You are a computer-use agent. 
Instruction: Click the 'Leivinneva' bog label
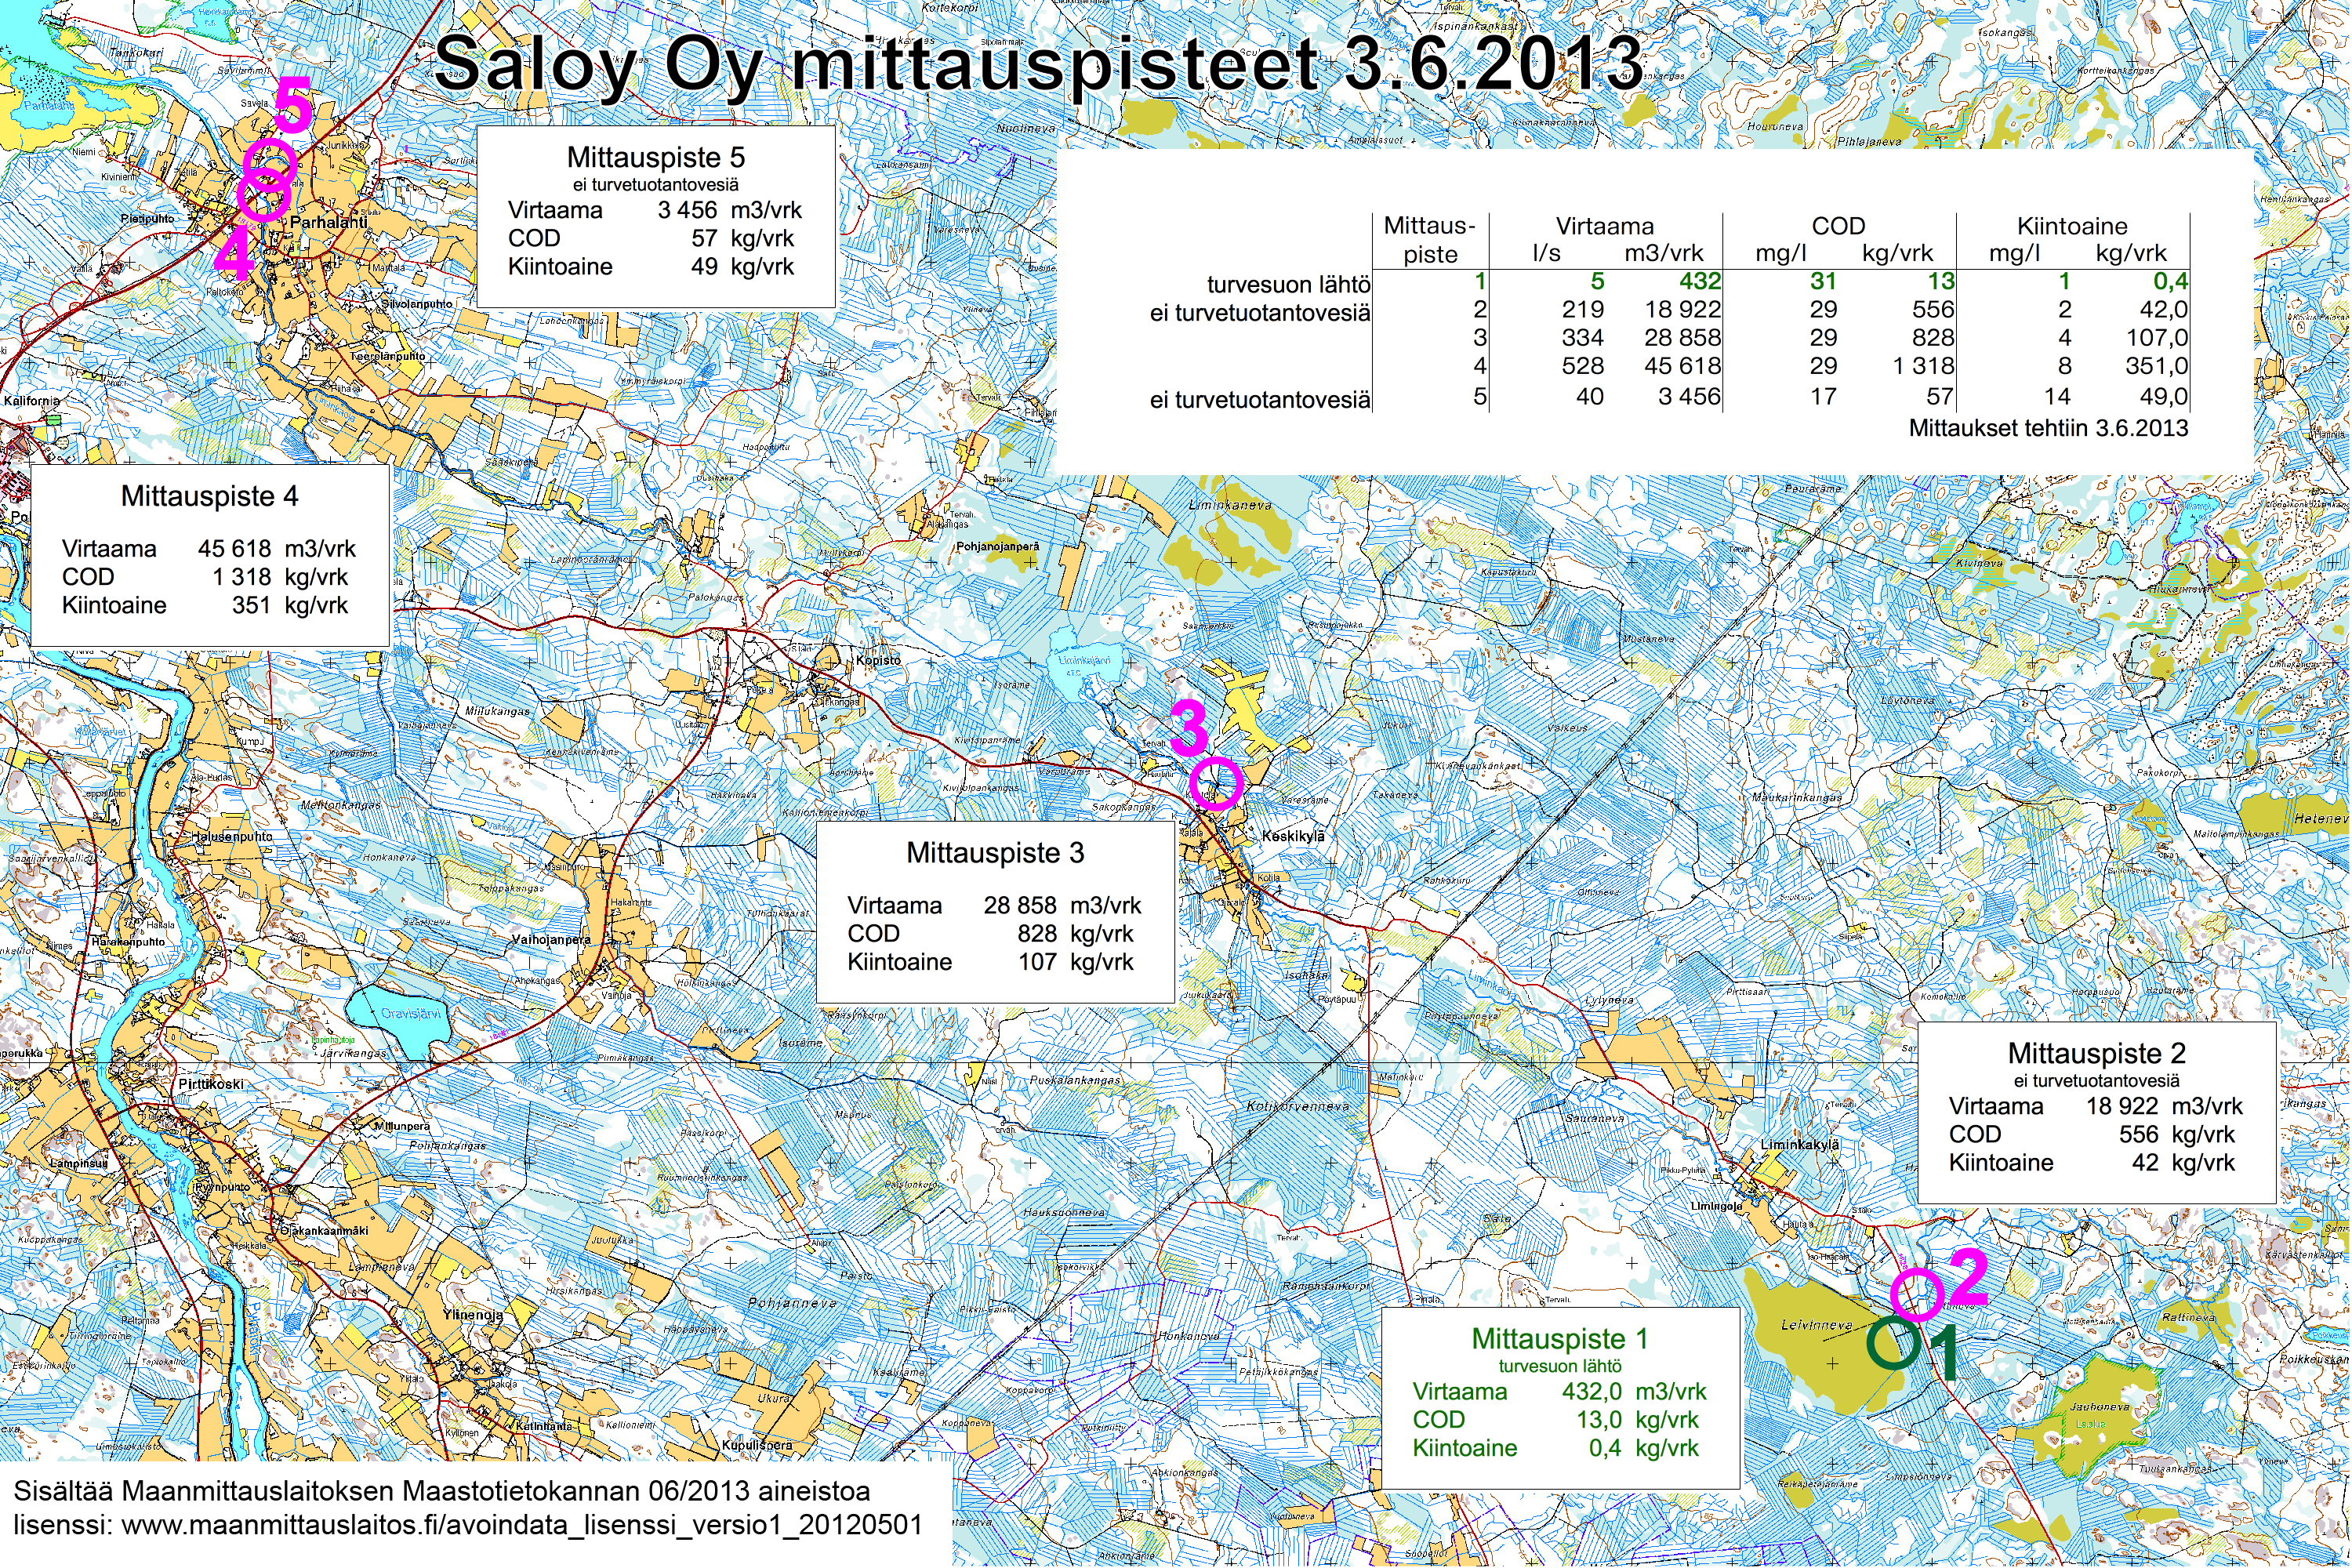click(1816, 1325)
